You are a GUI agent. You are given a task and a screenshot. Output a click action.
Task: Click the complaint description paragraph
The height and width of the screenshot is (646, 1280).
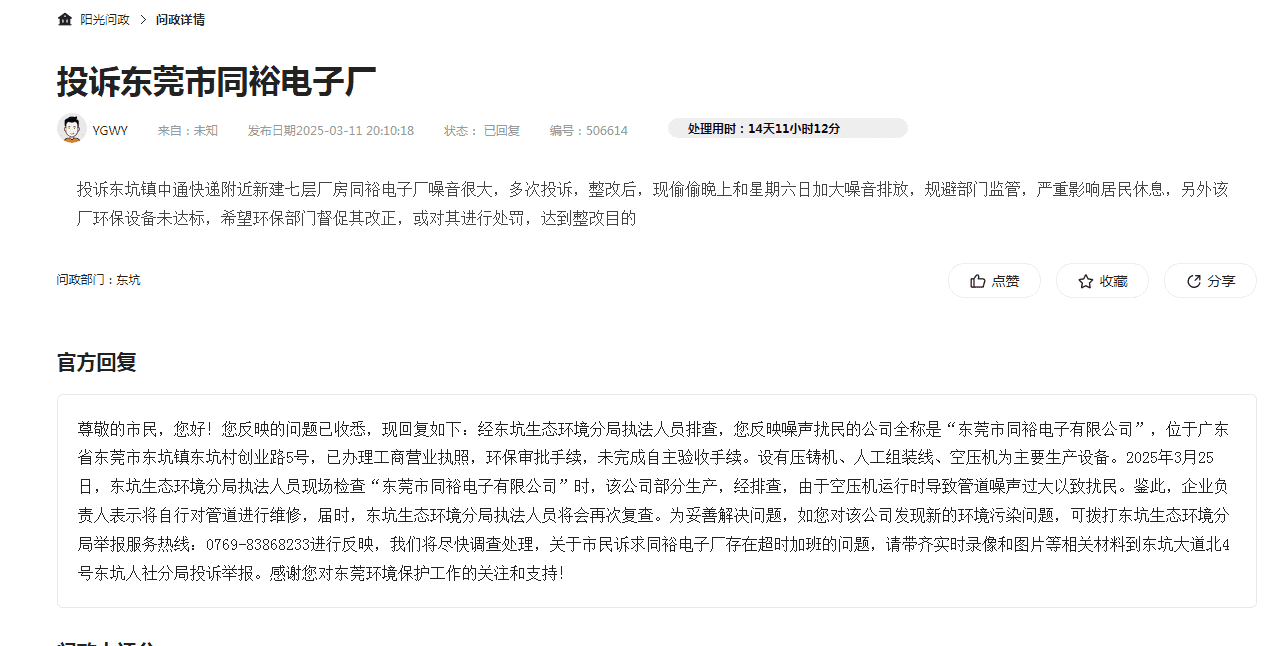(652, 203)
